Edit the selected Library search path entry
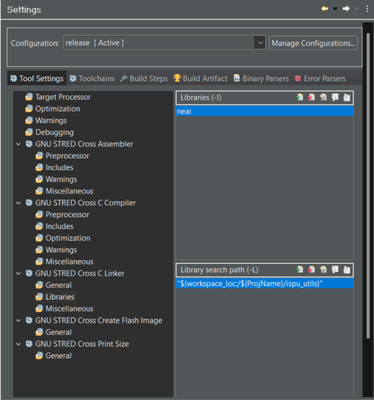Viewport: 374px width, 400px height. click(323, 269)
